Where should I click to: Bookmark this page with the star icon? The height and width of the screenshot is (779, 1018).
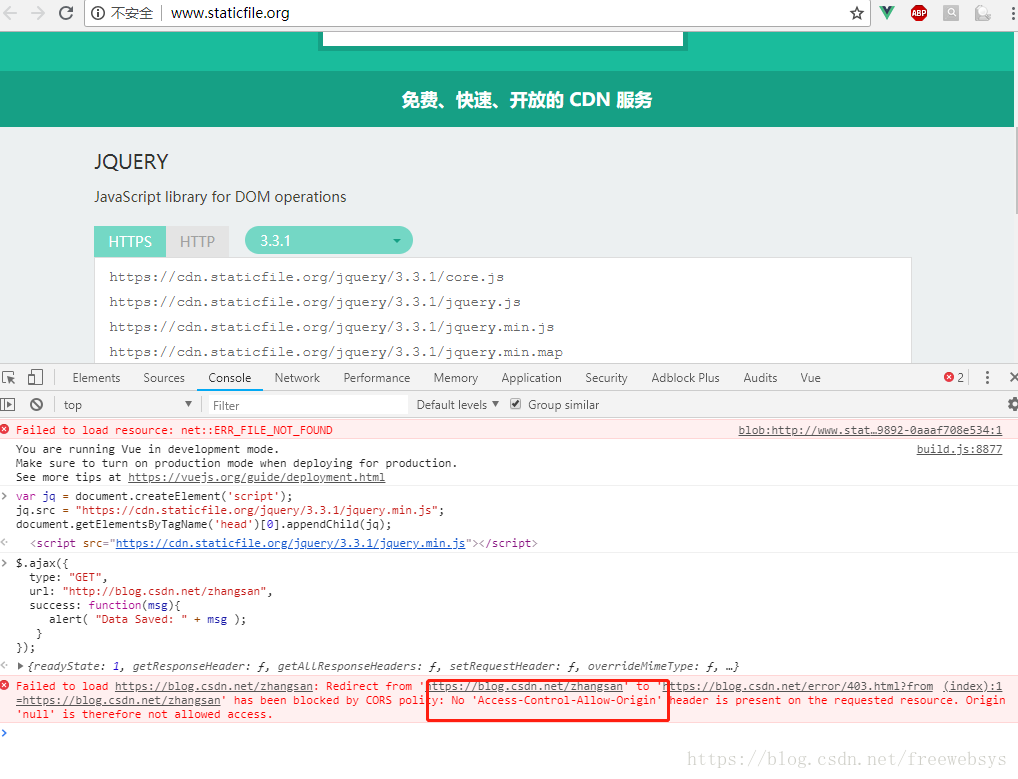pyautogui.click(x=856, y=13)
